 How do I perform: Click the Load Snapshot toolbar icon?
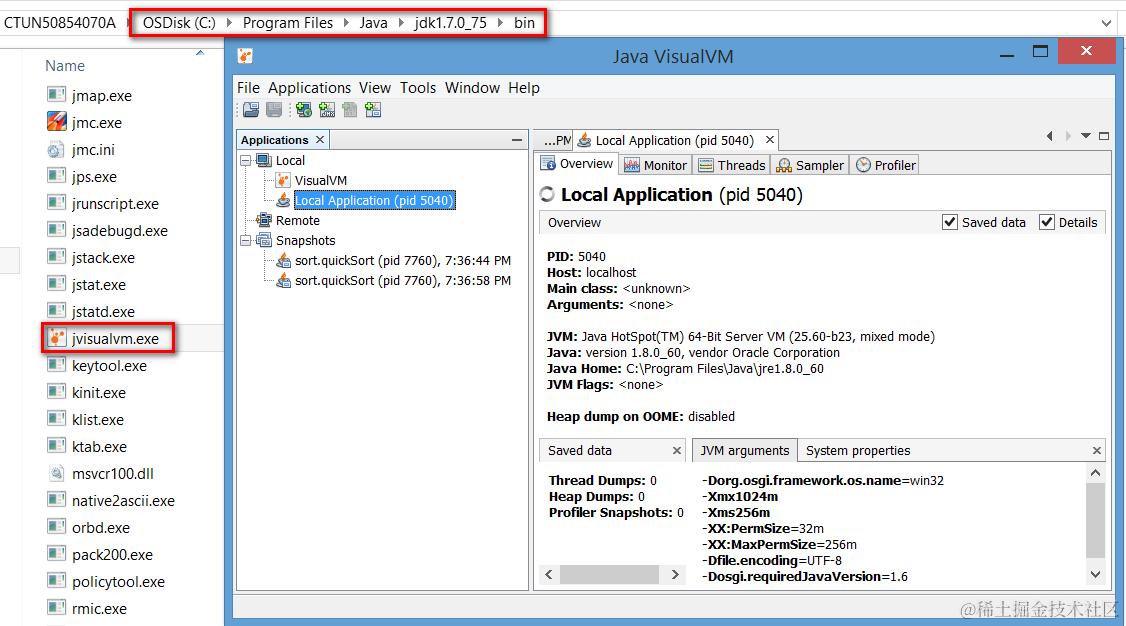[x=251, y=109]
